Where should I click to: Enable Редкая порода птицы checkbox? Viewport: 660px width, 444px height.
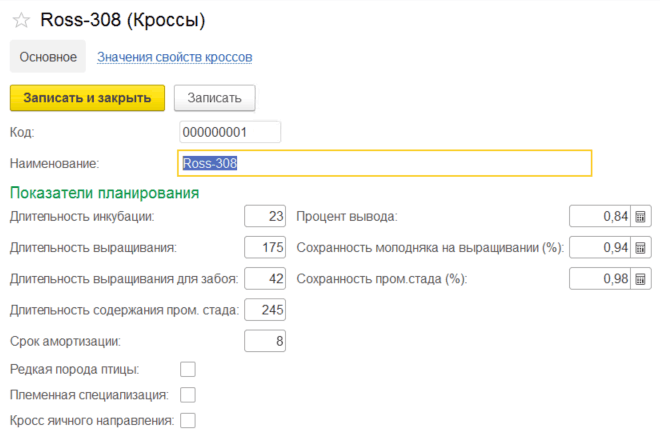(x=188, y=369)
